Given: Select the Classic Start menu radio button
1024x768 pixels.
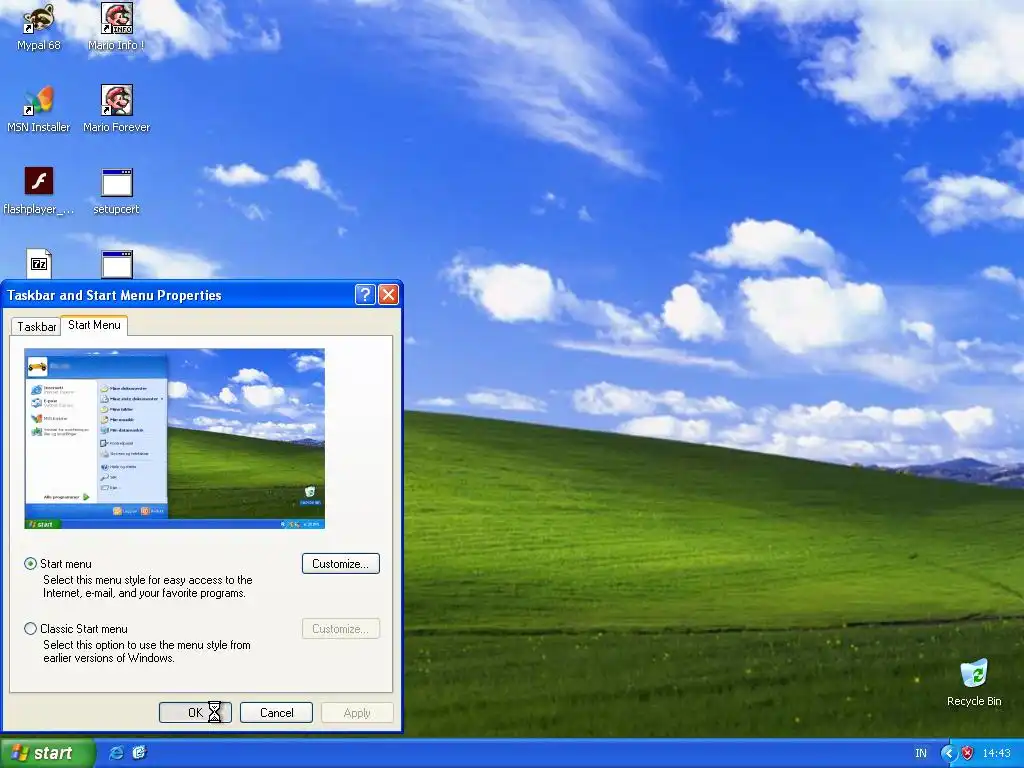Looking at the screenshot, I should pos(30,628).
